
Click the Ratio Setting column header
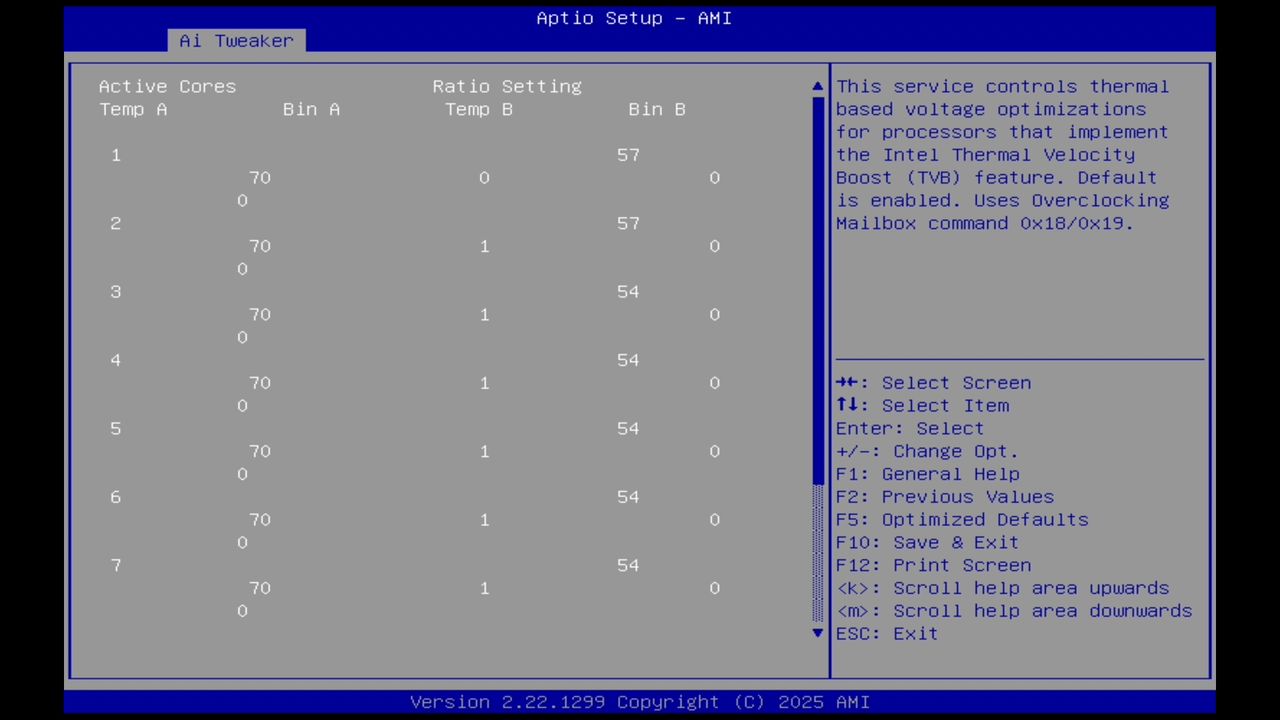tap(506, 86)
